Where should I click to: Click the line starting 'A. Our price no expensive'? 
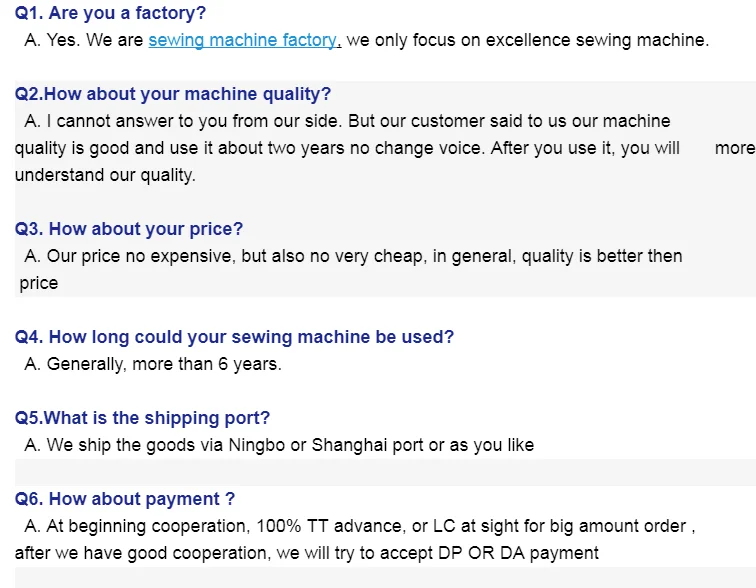[353, 256]
